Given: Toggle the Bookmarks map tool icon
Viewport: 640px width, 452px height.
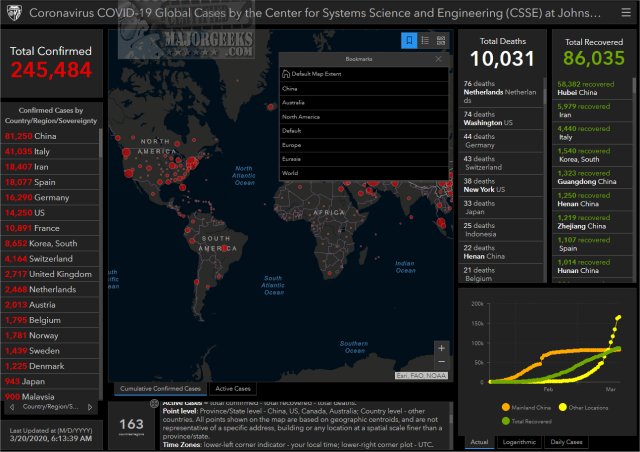Looking at the screenshot, I should point(409,40).
